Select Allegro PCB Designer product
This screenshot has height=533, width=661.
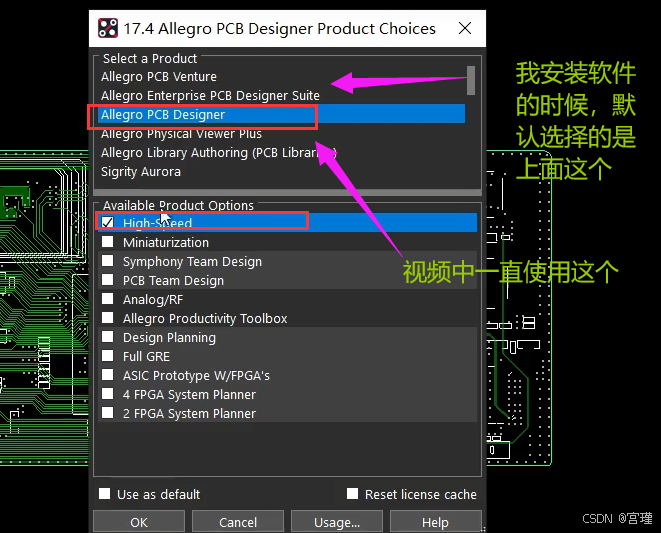click(x=281, y=114)
